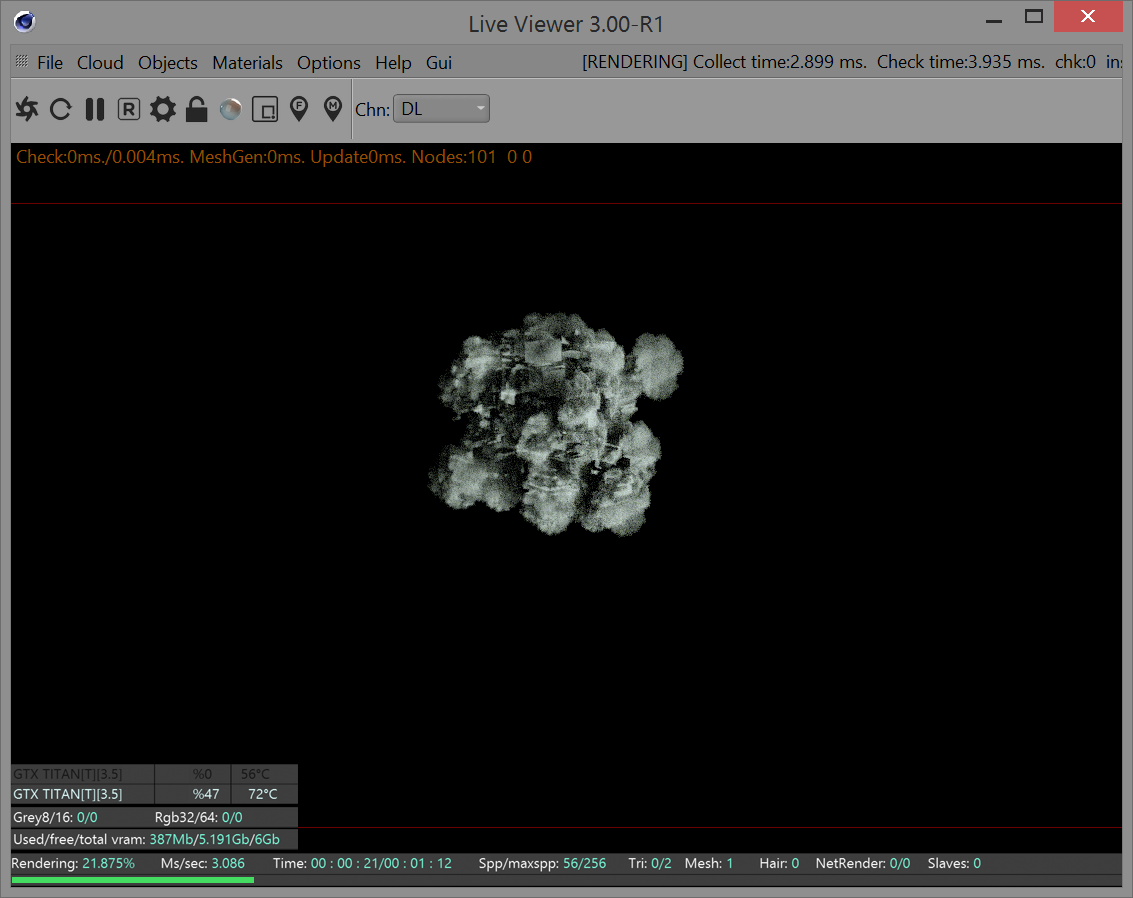Click the Slaves 0 status entry
1133x898 pixels.
[954, 863]
